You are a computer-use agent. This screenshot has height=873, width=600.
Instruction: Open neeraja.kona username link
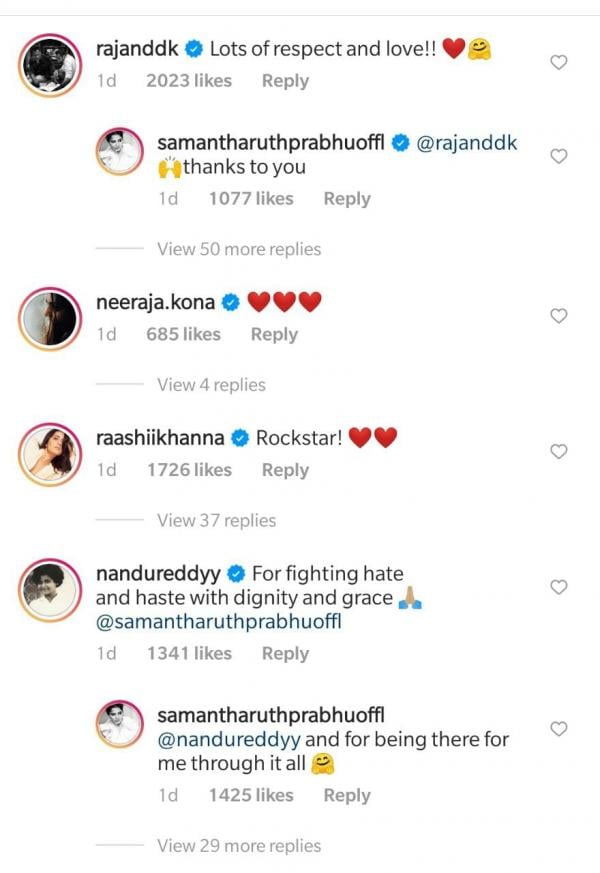155,300
